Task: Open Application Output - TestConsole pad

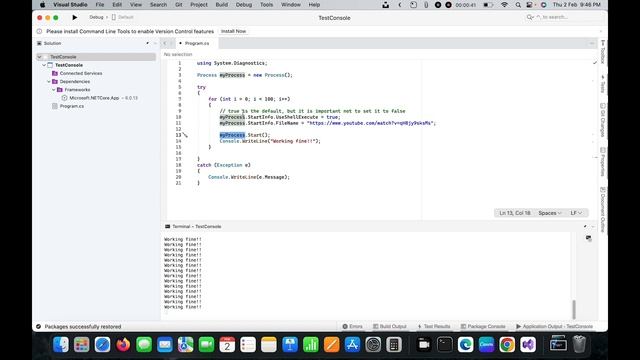Action: pos(554,327)
